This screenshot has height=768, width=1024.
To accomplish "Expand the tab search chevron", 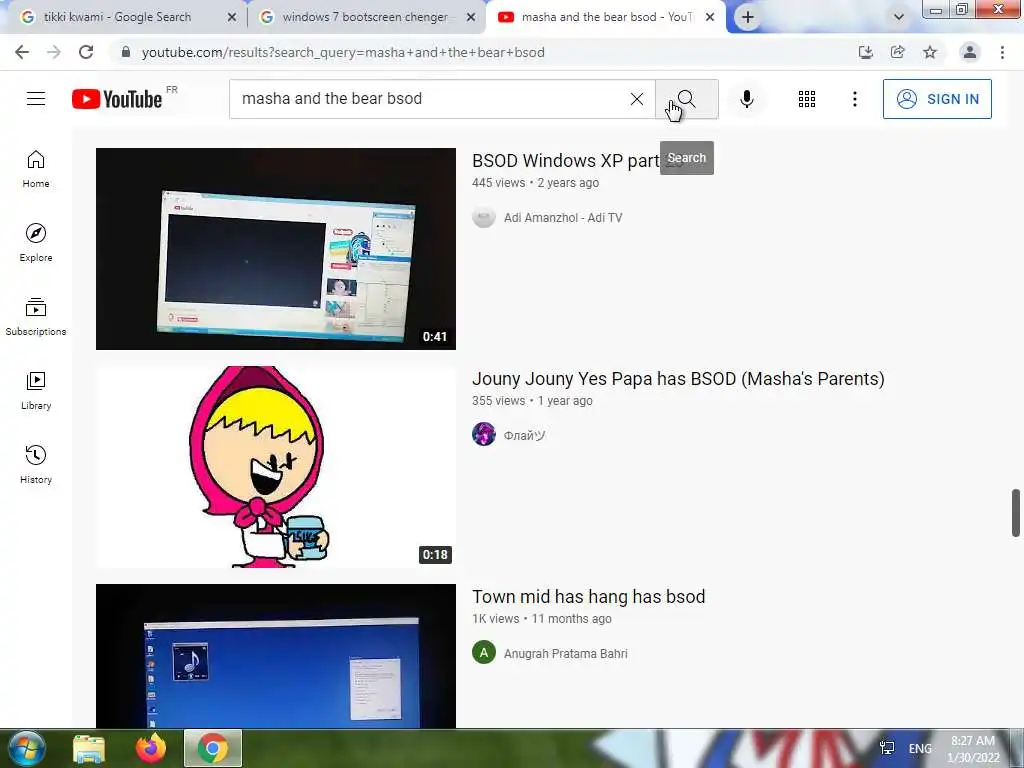I will 899,18.
